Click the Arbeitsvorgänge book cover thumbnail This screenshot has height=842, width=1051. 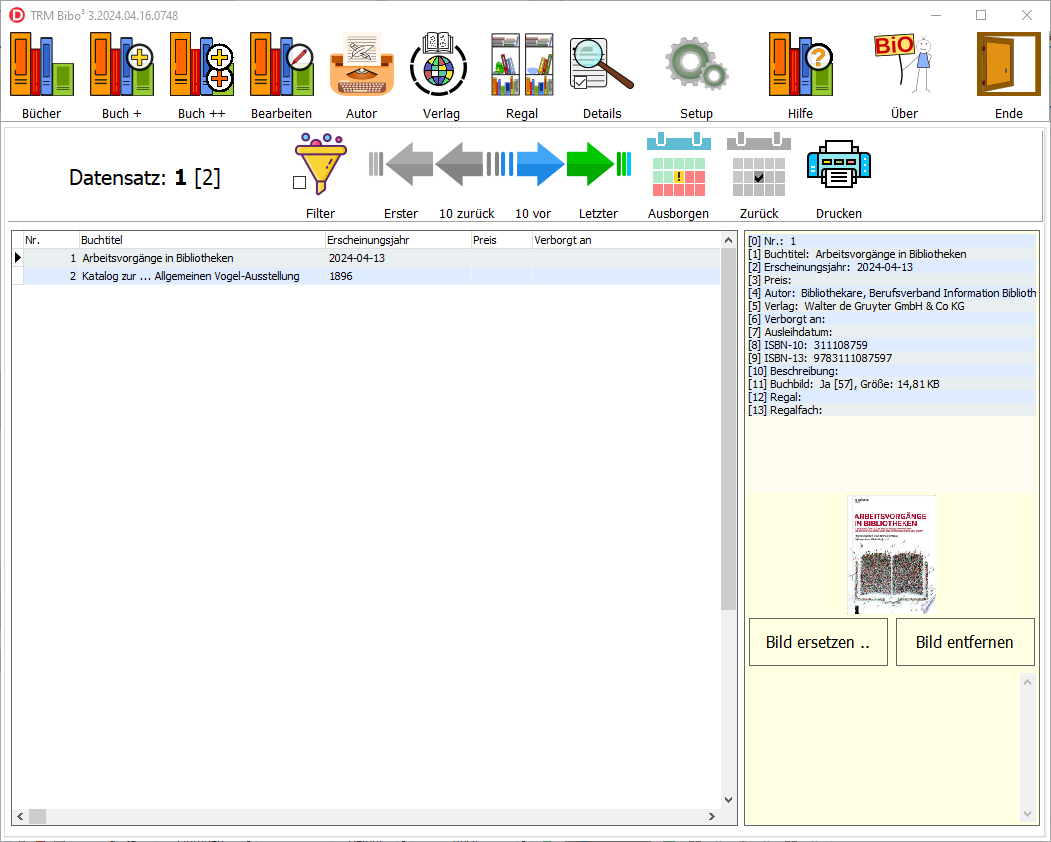pyautogui.click(x=891, y=554)
